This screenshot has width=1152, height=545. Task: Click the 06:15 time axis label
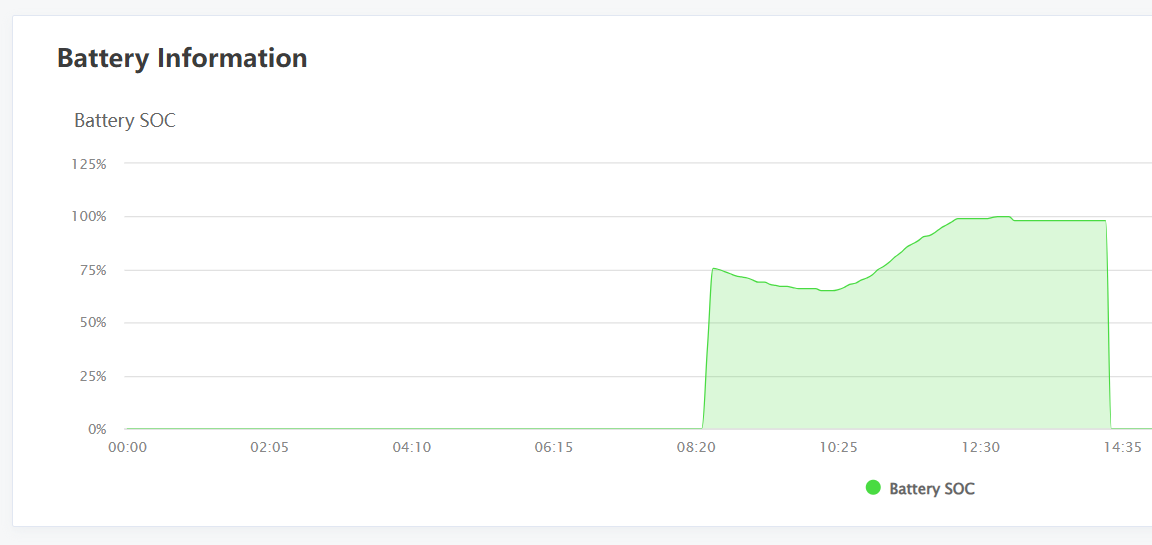[x=553, y=448]
